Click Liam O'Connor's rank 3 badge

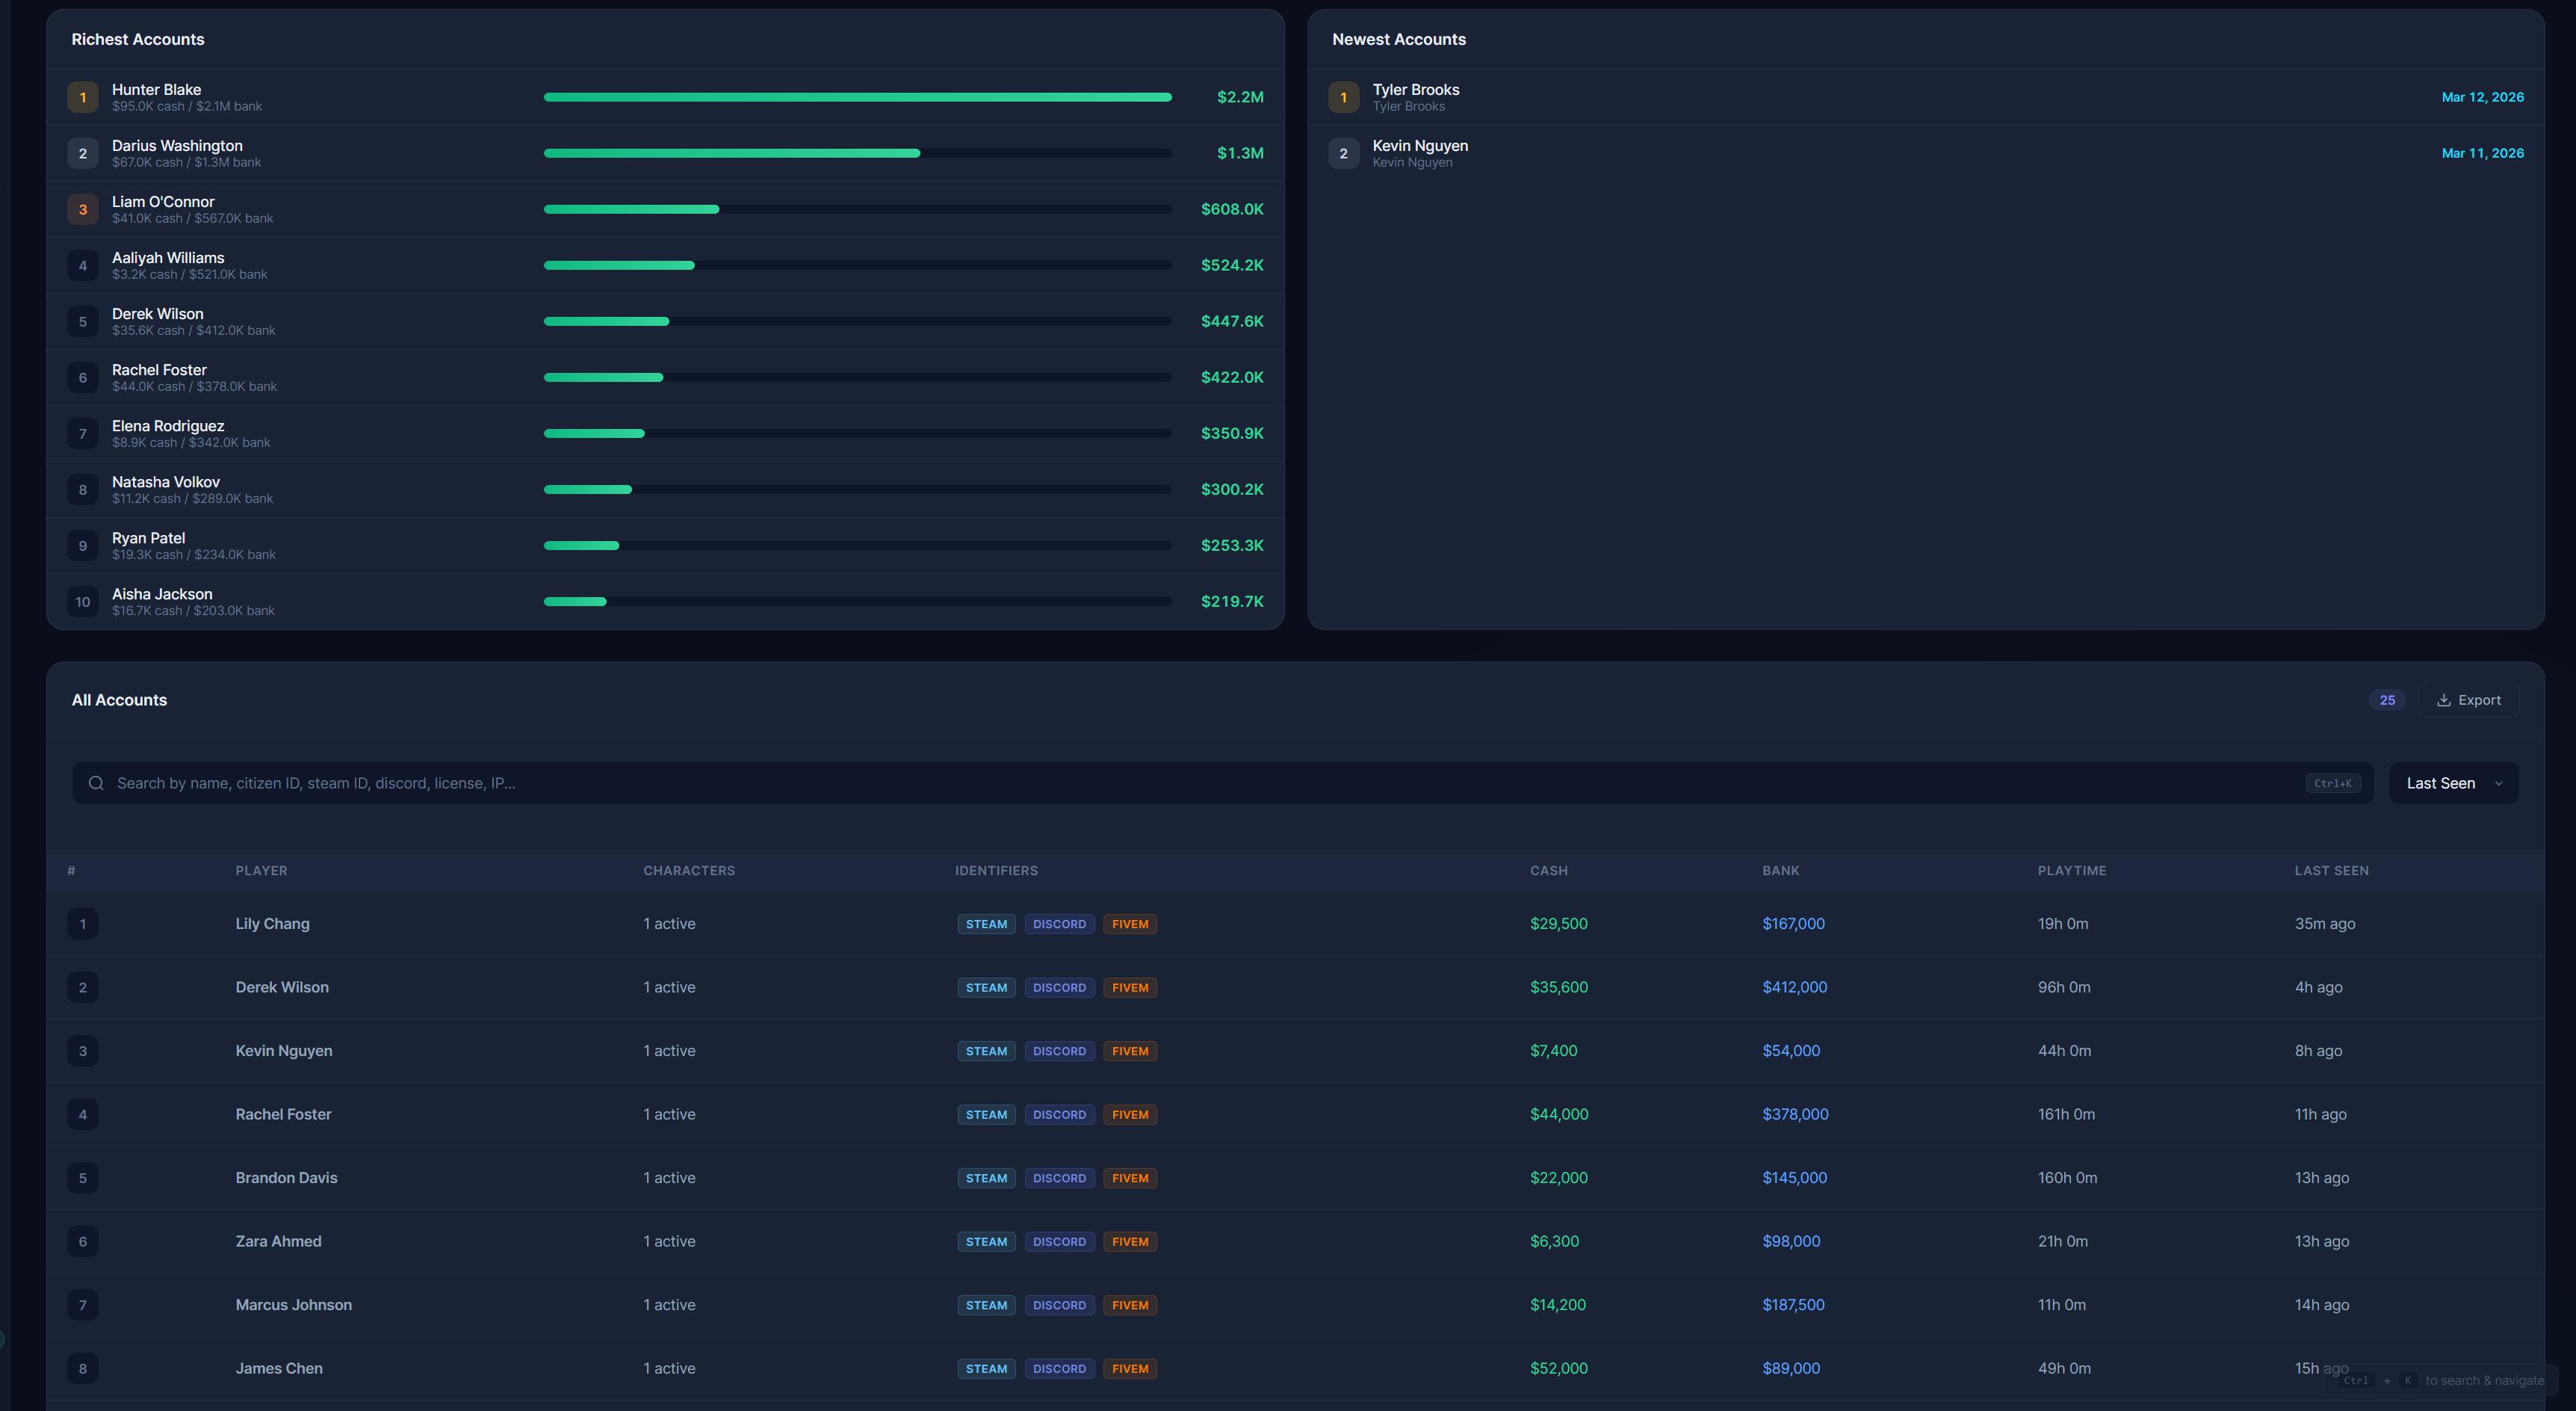coord(83,209)
